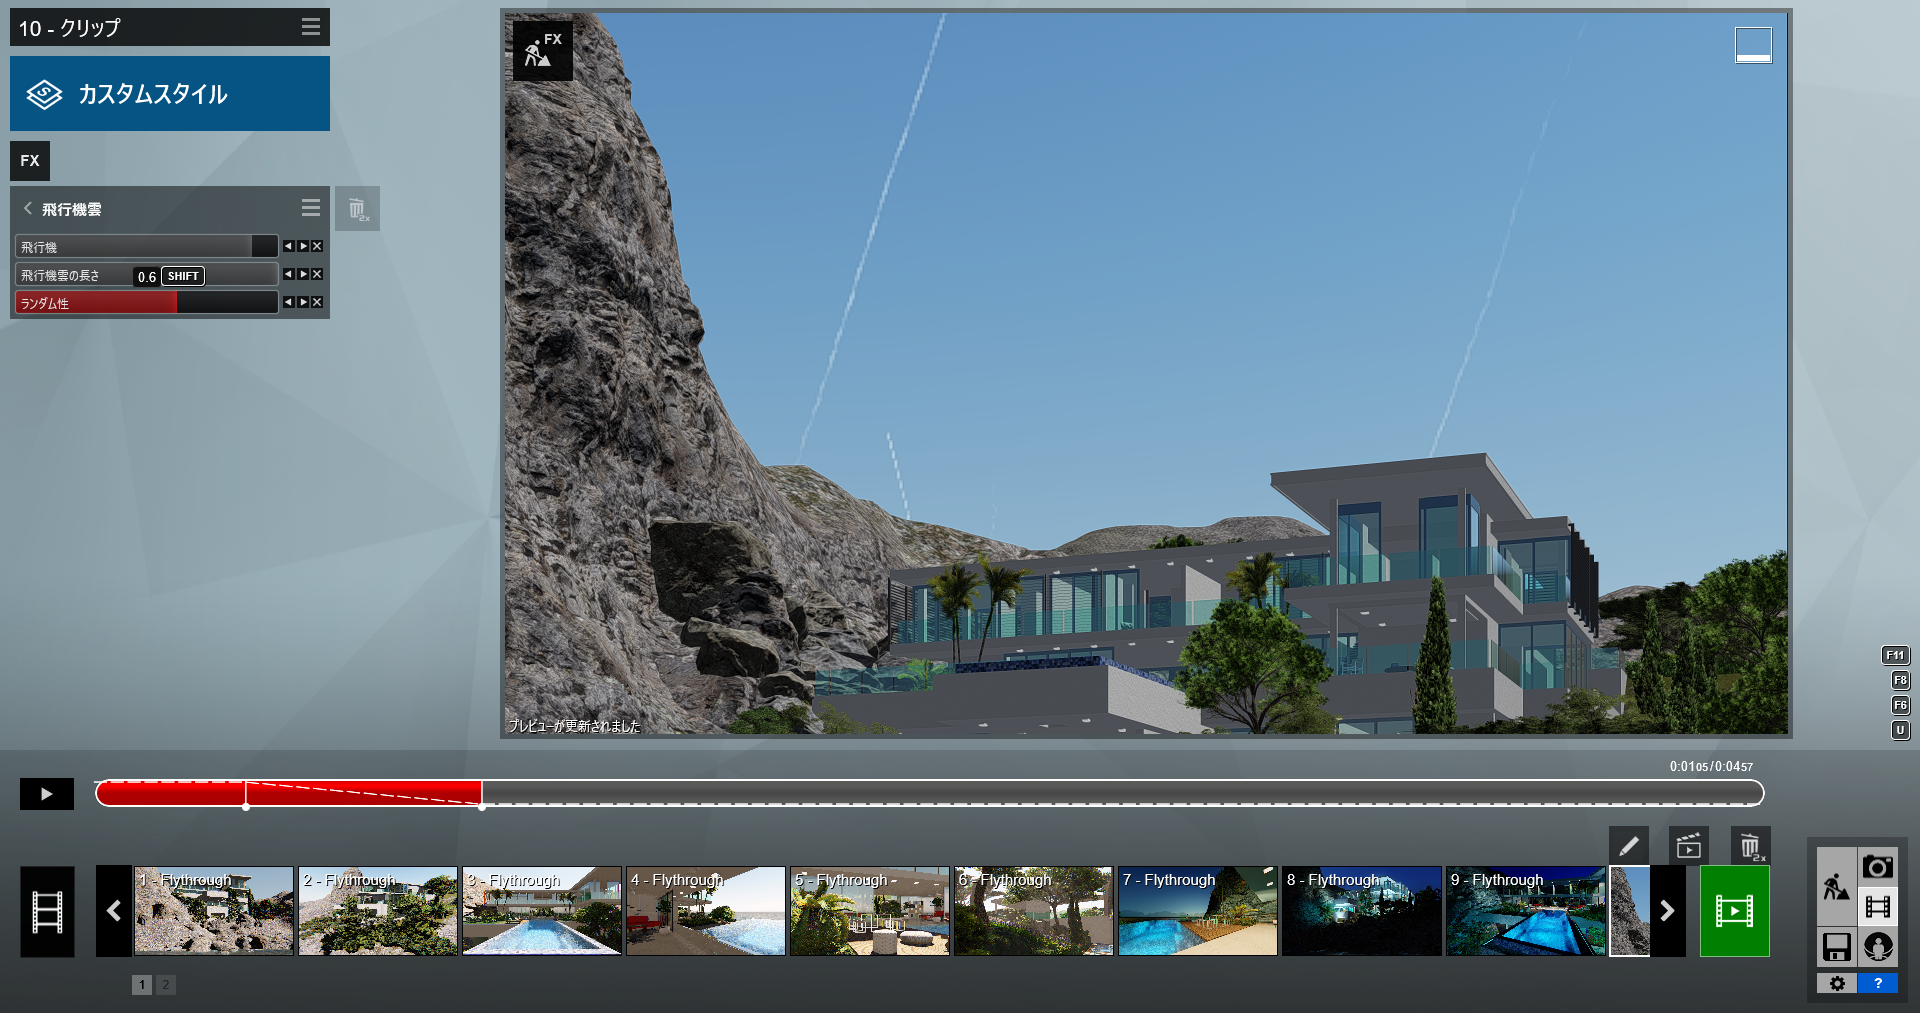Select the 7 - Flythrough clip thumbnail

point(1198,911)
